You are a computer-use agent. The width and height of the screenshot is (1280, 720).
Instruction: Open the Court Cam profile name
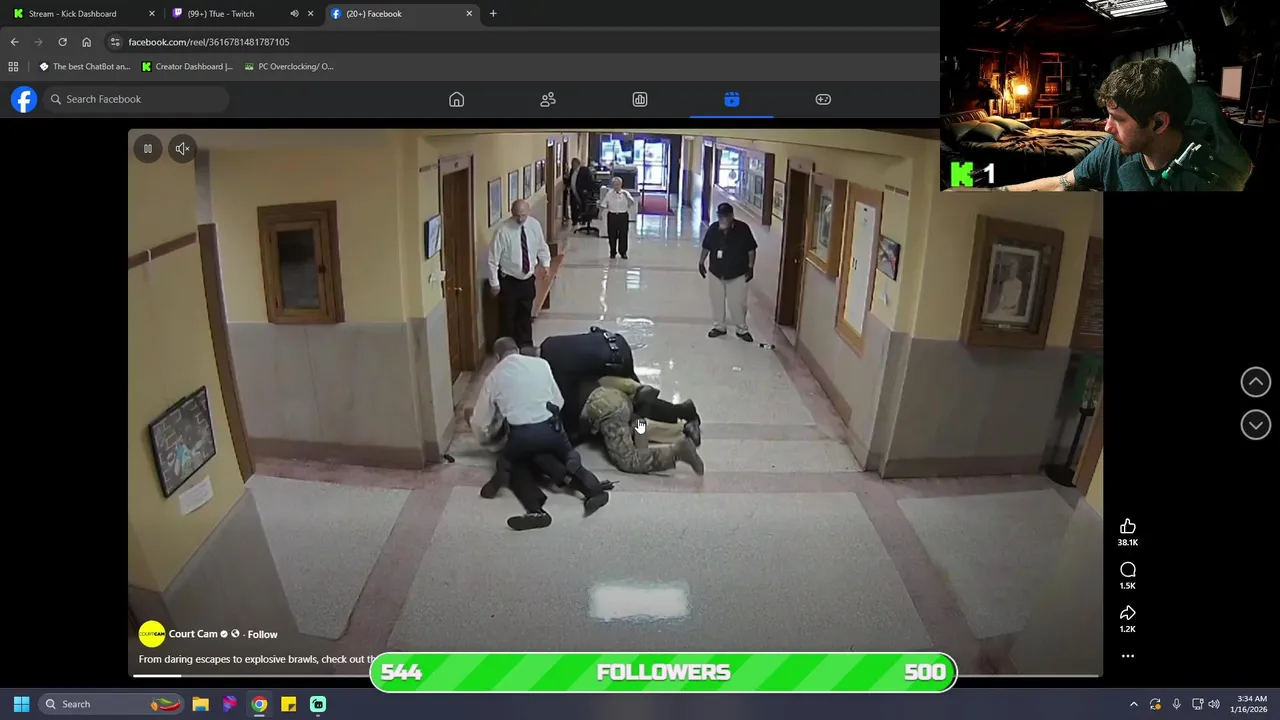[x=193, y=634]
